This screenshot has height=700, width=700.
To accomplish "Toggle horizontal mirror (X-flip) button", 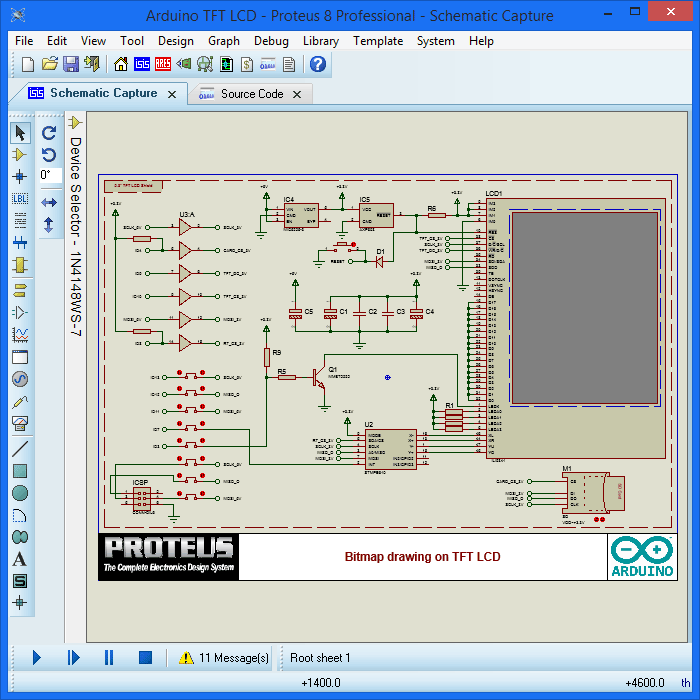I will [x=48, y=202].
